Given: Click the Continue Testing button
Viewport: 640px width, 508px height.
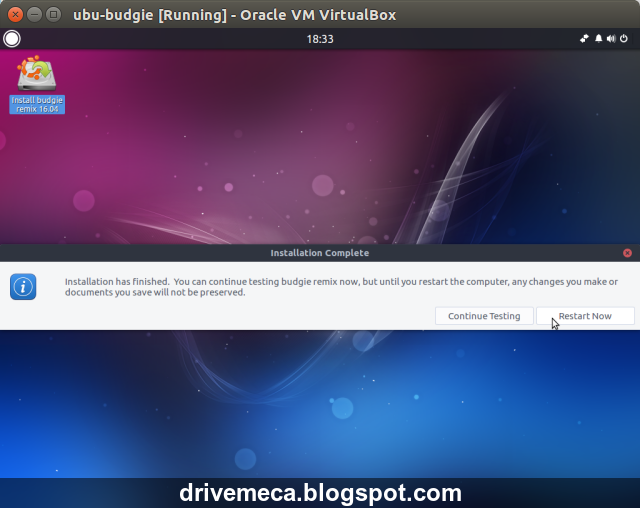Looking at the screenshot, I should tap(484, 316).
